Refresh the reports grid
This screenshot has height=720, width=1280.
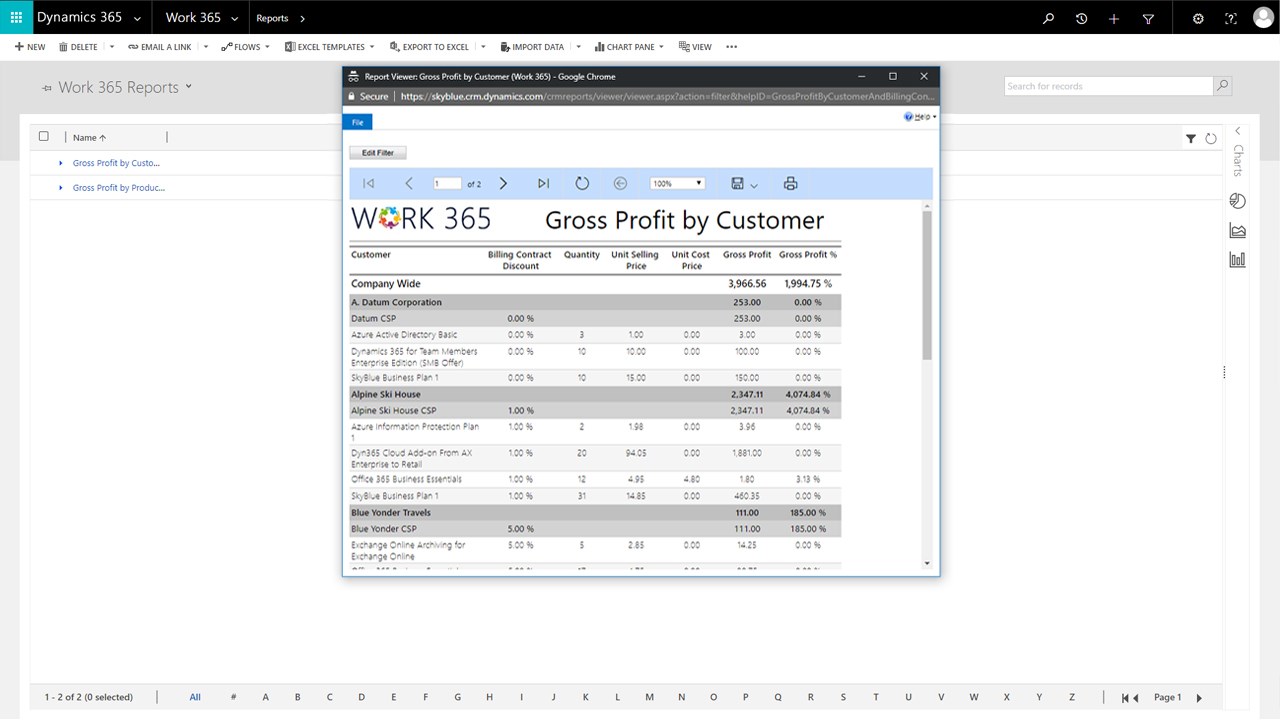pyautogui.click(x=1211, y=139)
